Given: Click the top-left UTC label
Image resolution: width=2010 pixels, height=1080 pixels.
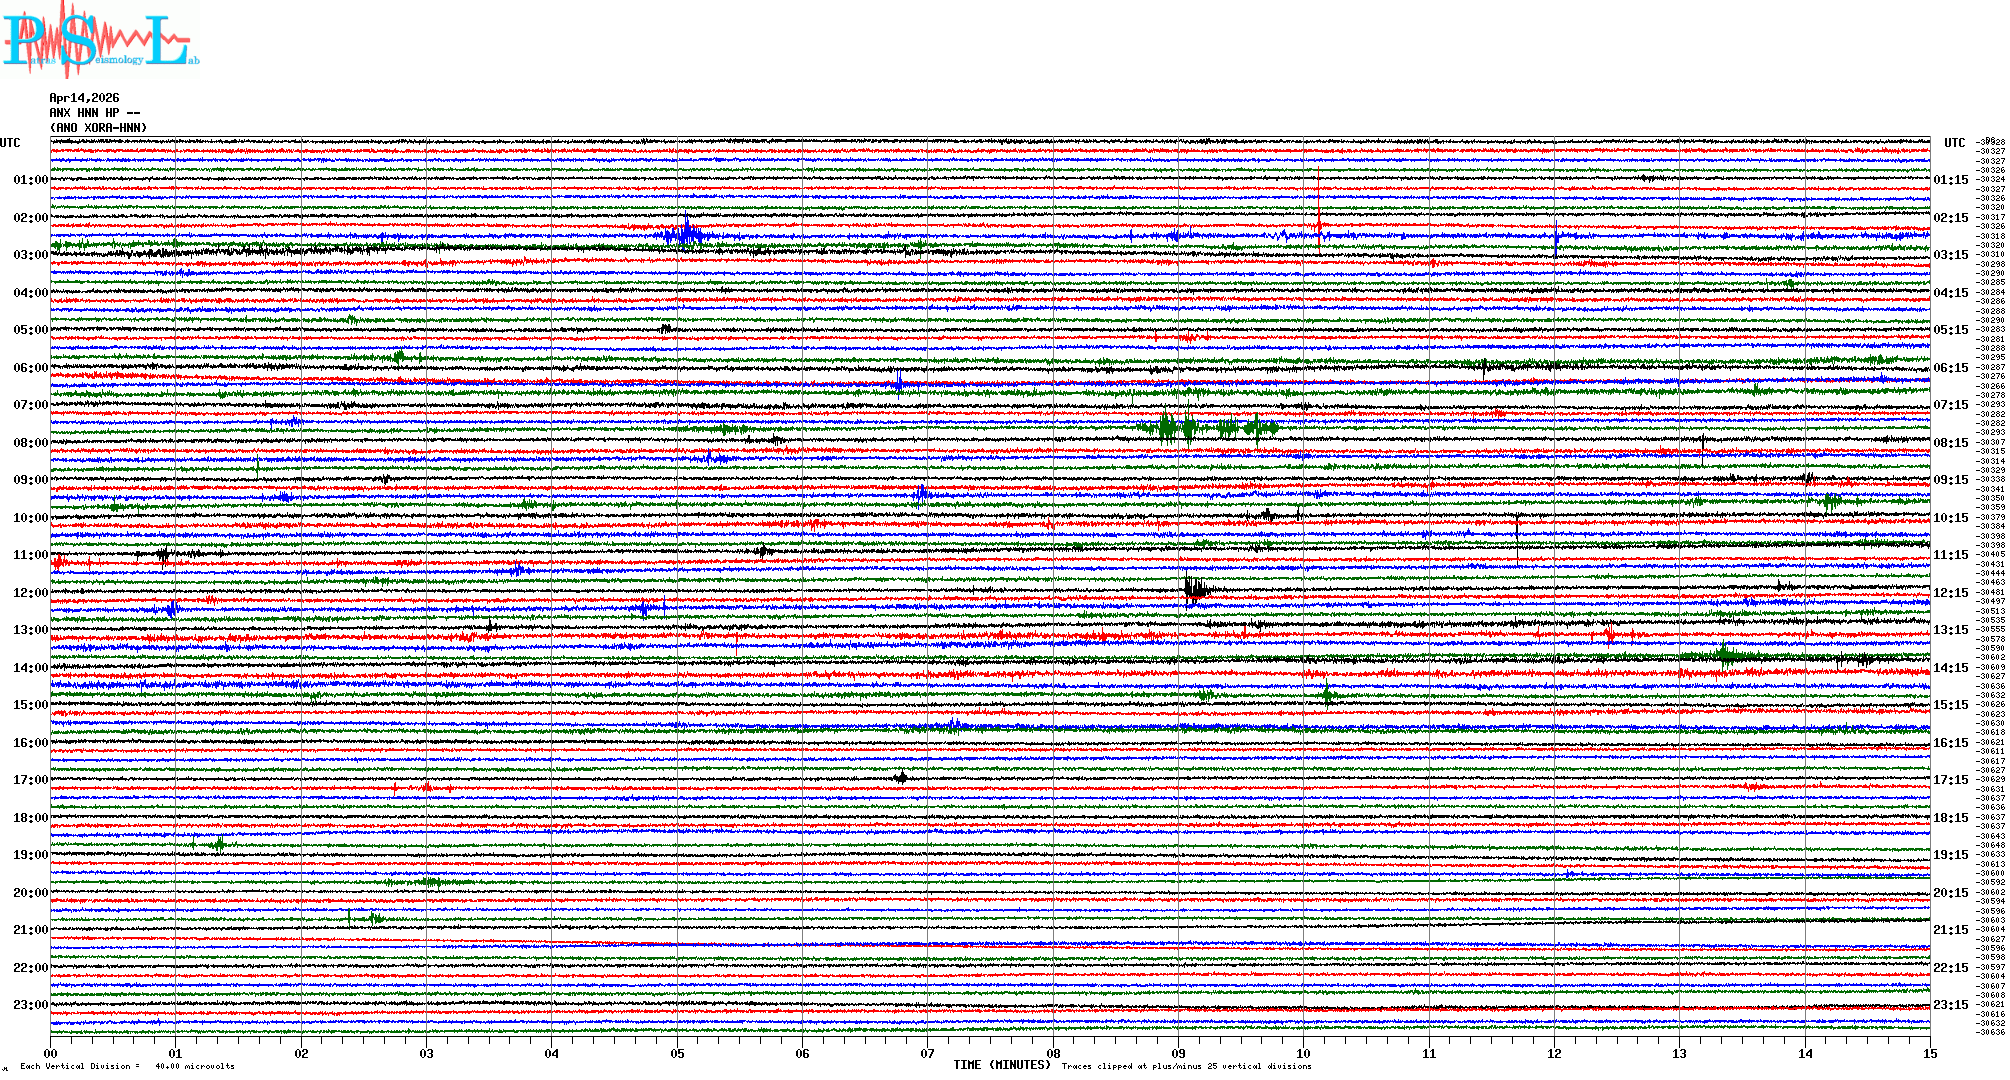Looking at the screenshot, I should [10, 143].
